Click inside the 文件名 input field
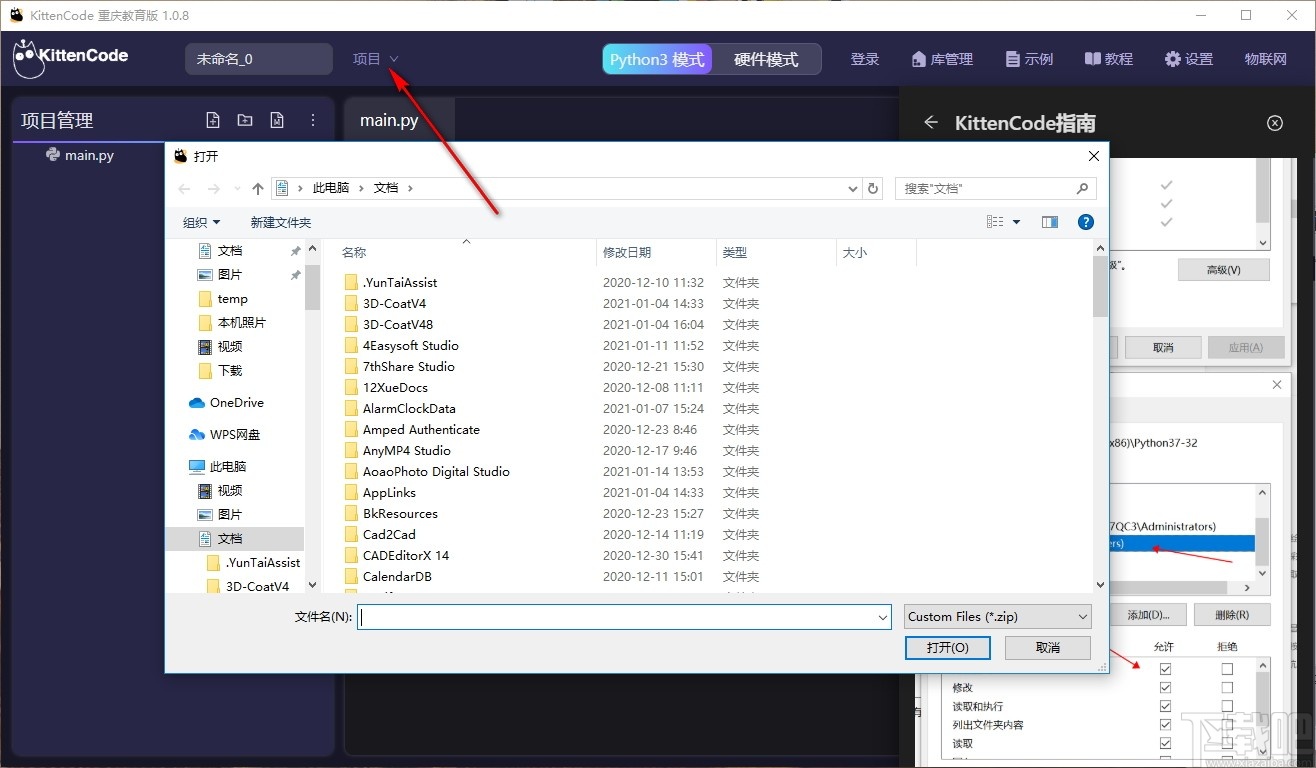The height and width of the screenshot is (768, 1316). coord(620,616)
